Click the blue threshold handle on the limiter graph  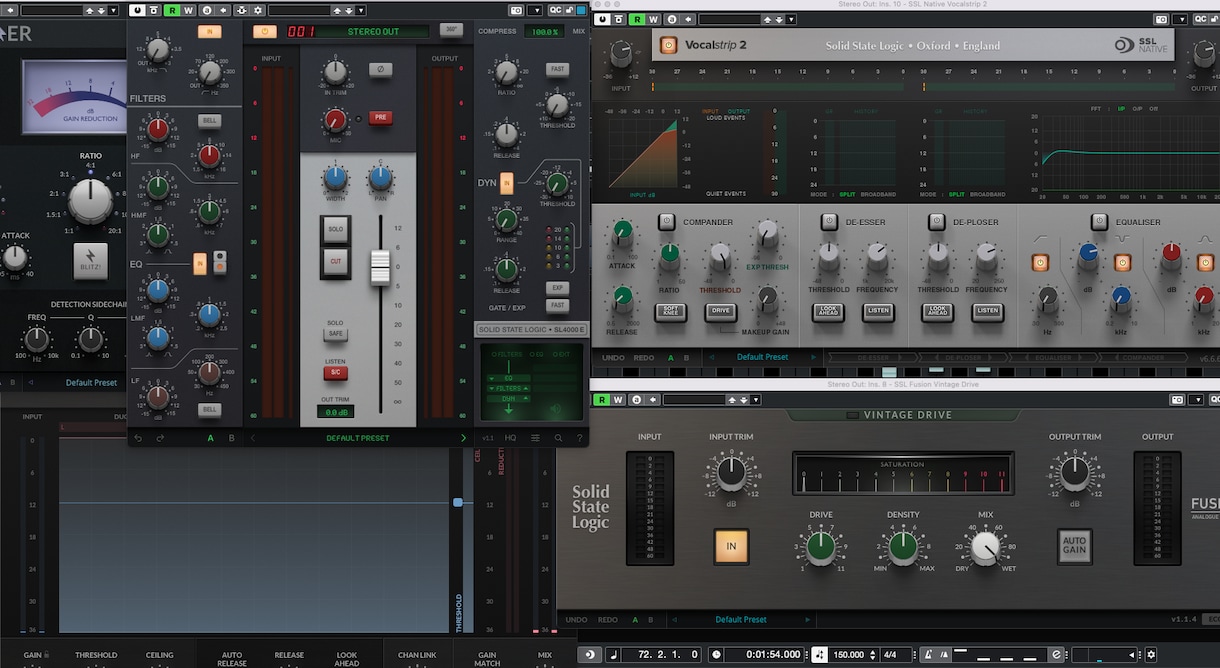pyautogui.click(x=458, y=502)
